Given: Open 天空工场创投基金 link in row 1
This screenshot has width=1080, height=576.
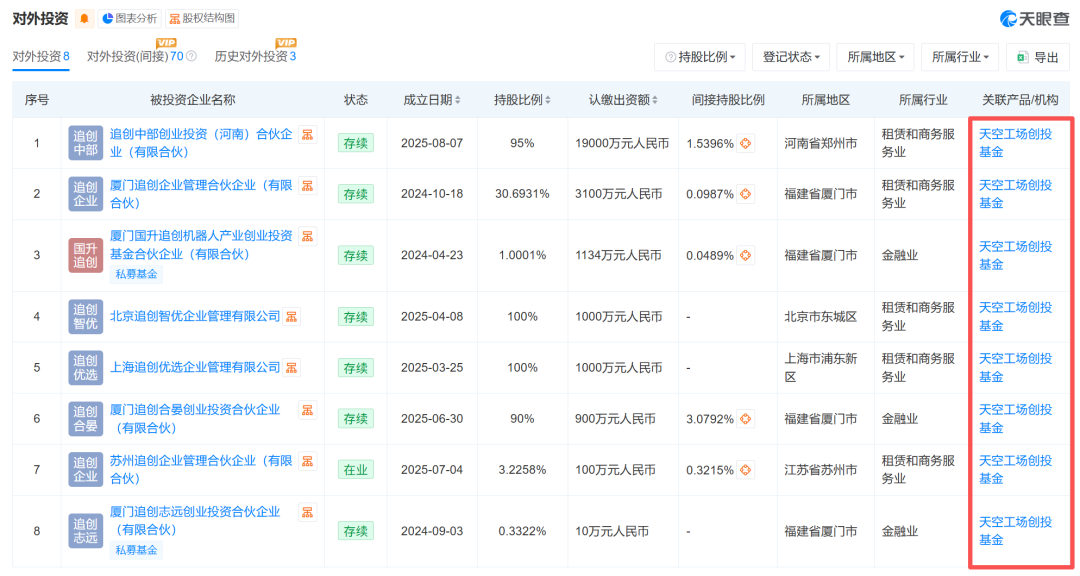Looking at the screenshot, I should 1015,143.
